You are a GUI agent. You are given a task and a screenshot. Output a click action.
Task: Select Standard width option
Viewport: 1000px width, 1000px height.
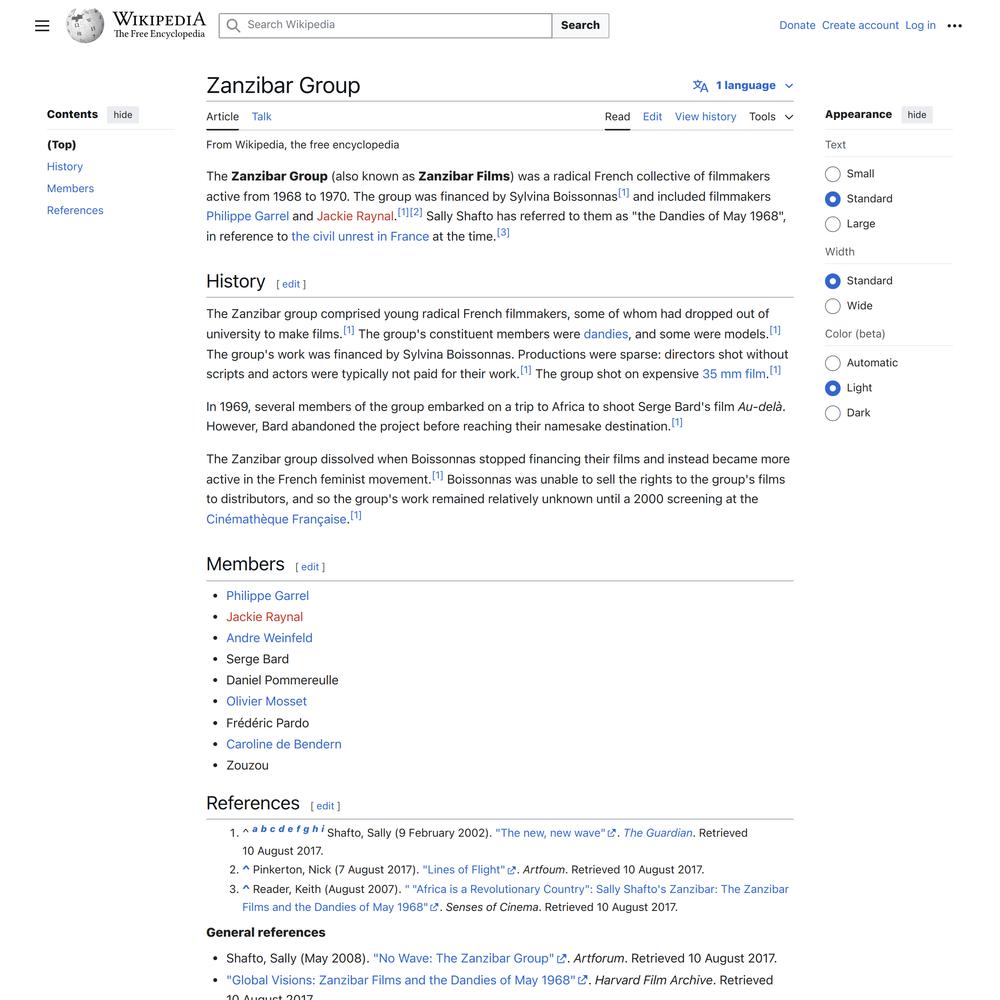pos(832,281)
